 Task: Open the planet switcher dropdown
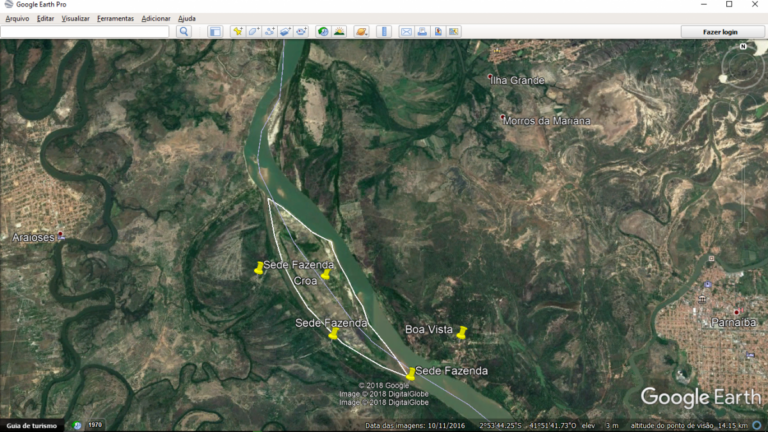[361, 32]
